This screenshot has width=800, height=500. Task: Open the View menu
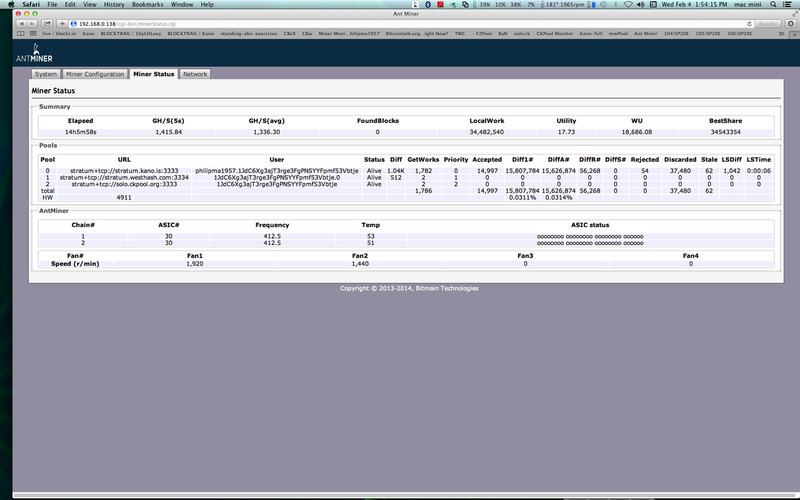pos(90,4)
